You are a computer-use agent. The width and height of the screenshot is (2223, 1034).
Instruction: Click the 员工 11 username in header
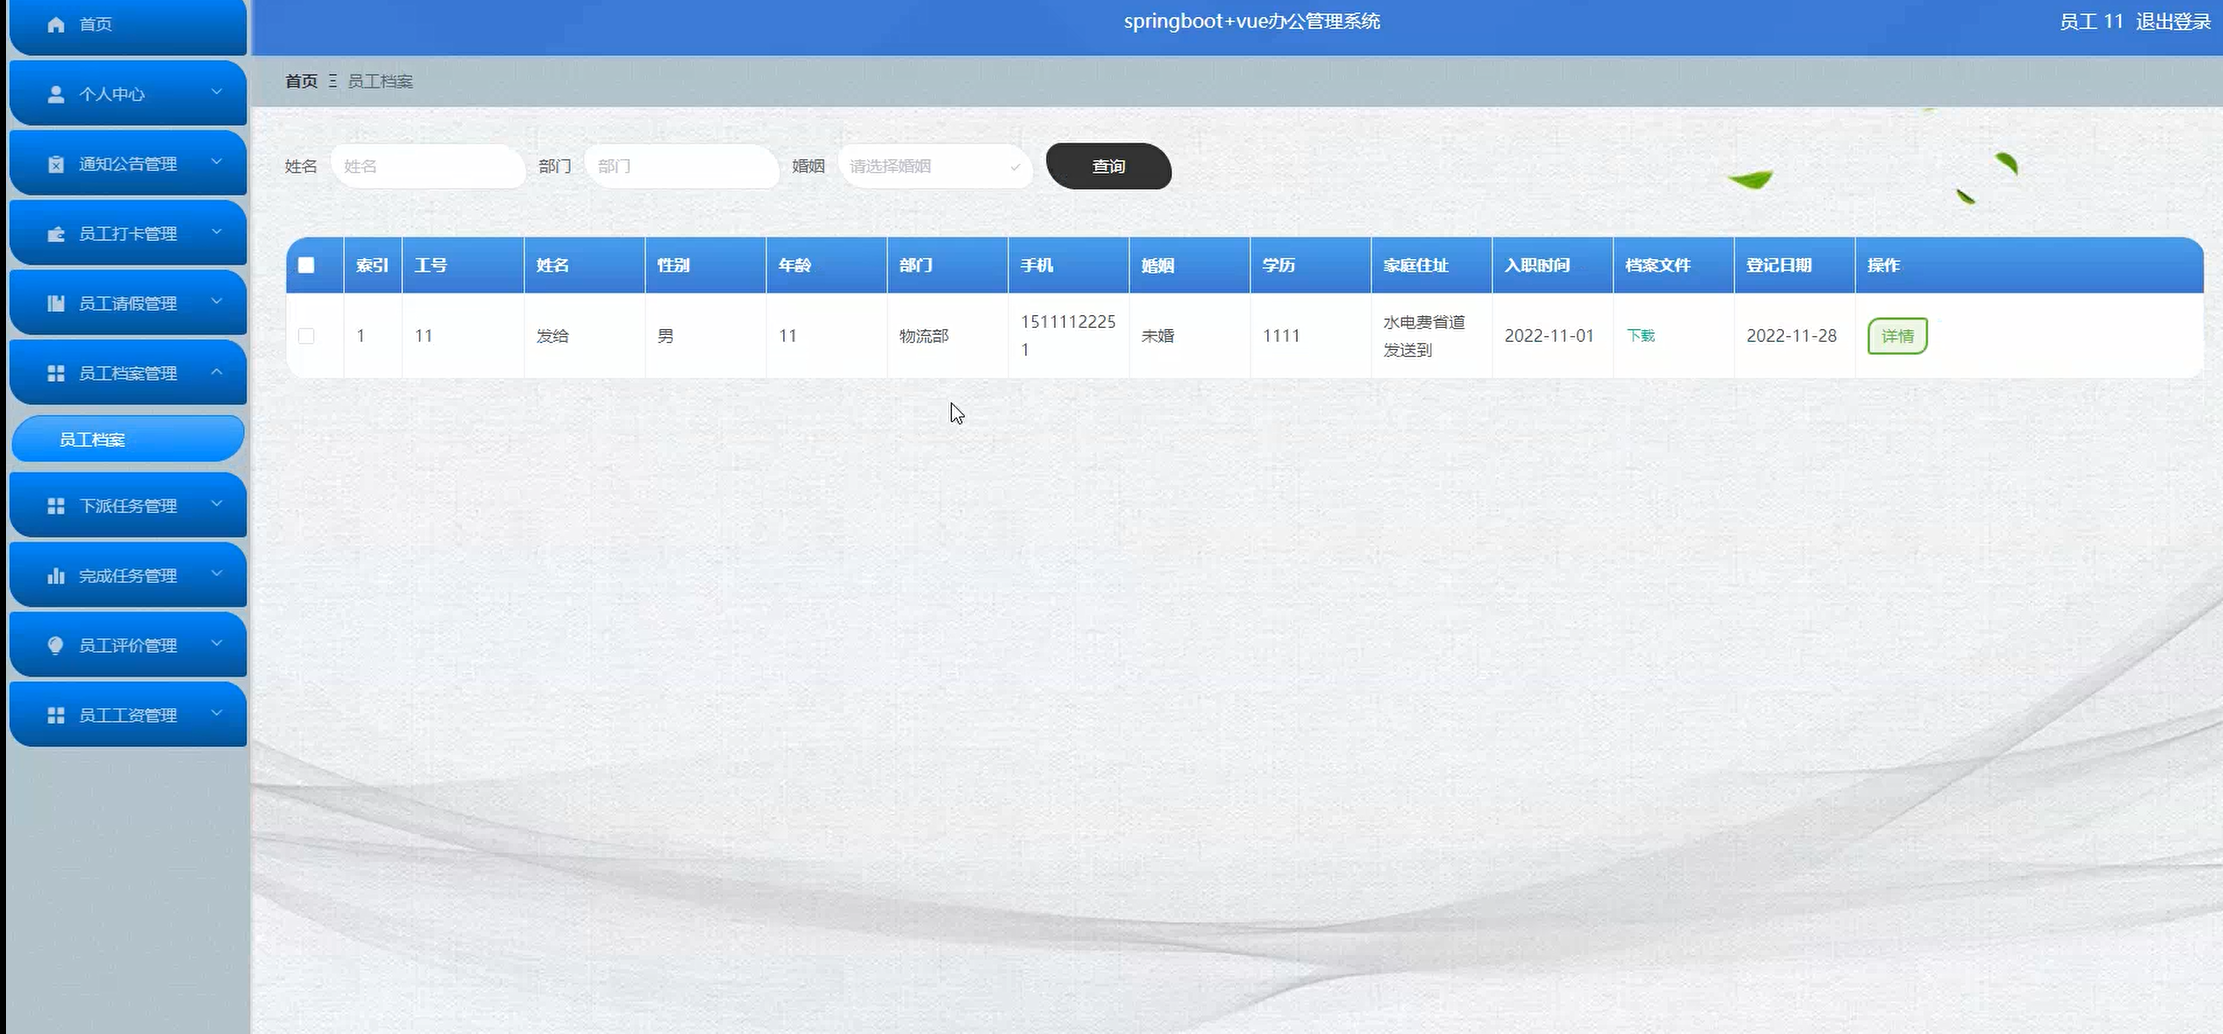[x=2091, y=21]
